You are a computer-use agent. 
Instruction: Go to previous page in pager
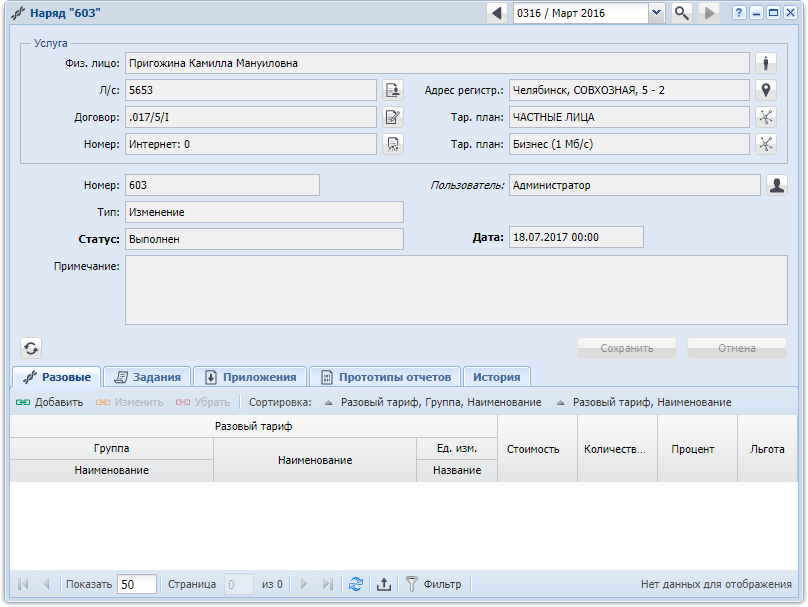point(46,584)
